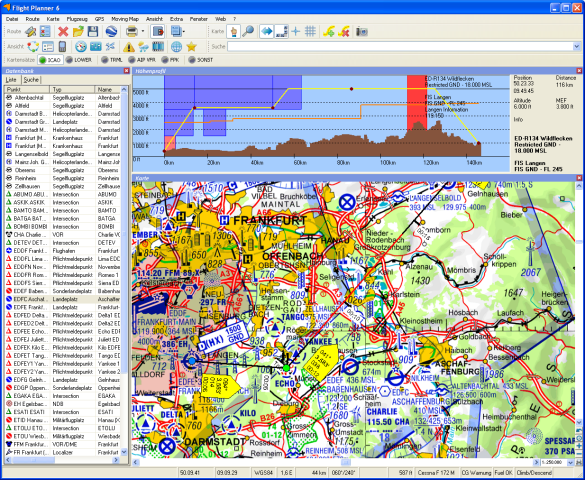Click the fuel pump icon in Route toolbar
585x480 pixels.
pos(158,32)
